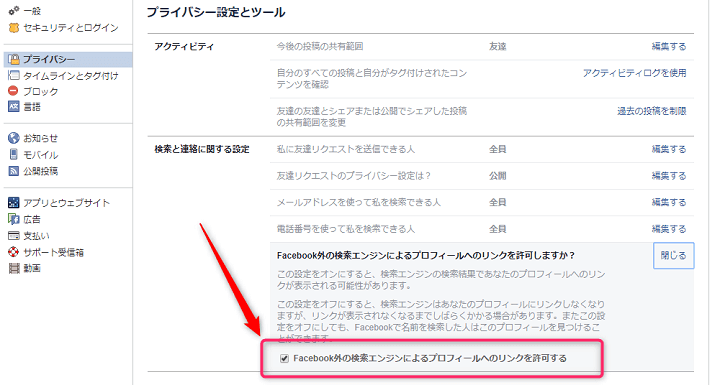Open お知らせ notification settings
Viewport: 720px width, 385px height.
click(40, 138)
